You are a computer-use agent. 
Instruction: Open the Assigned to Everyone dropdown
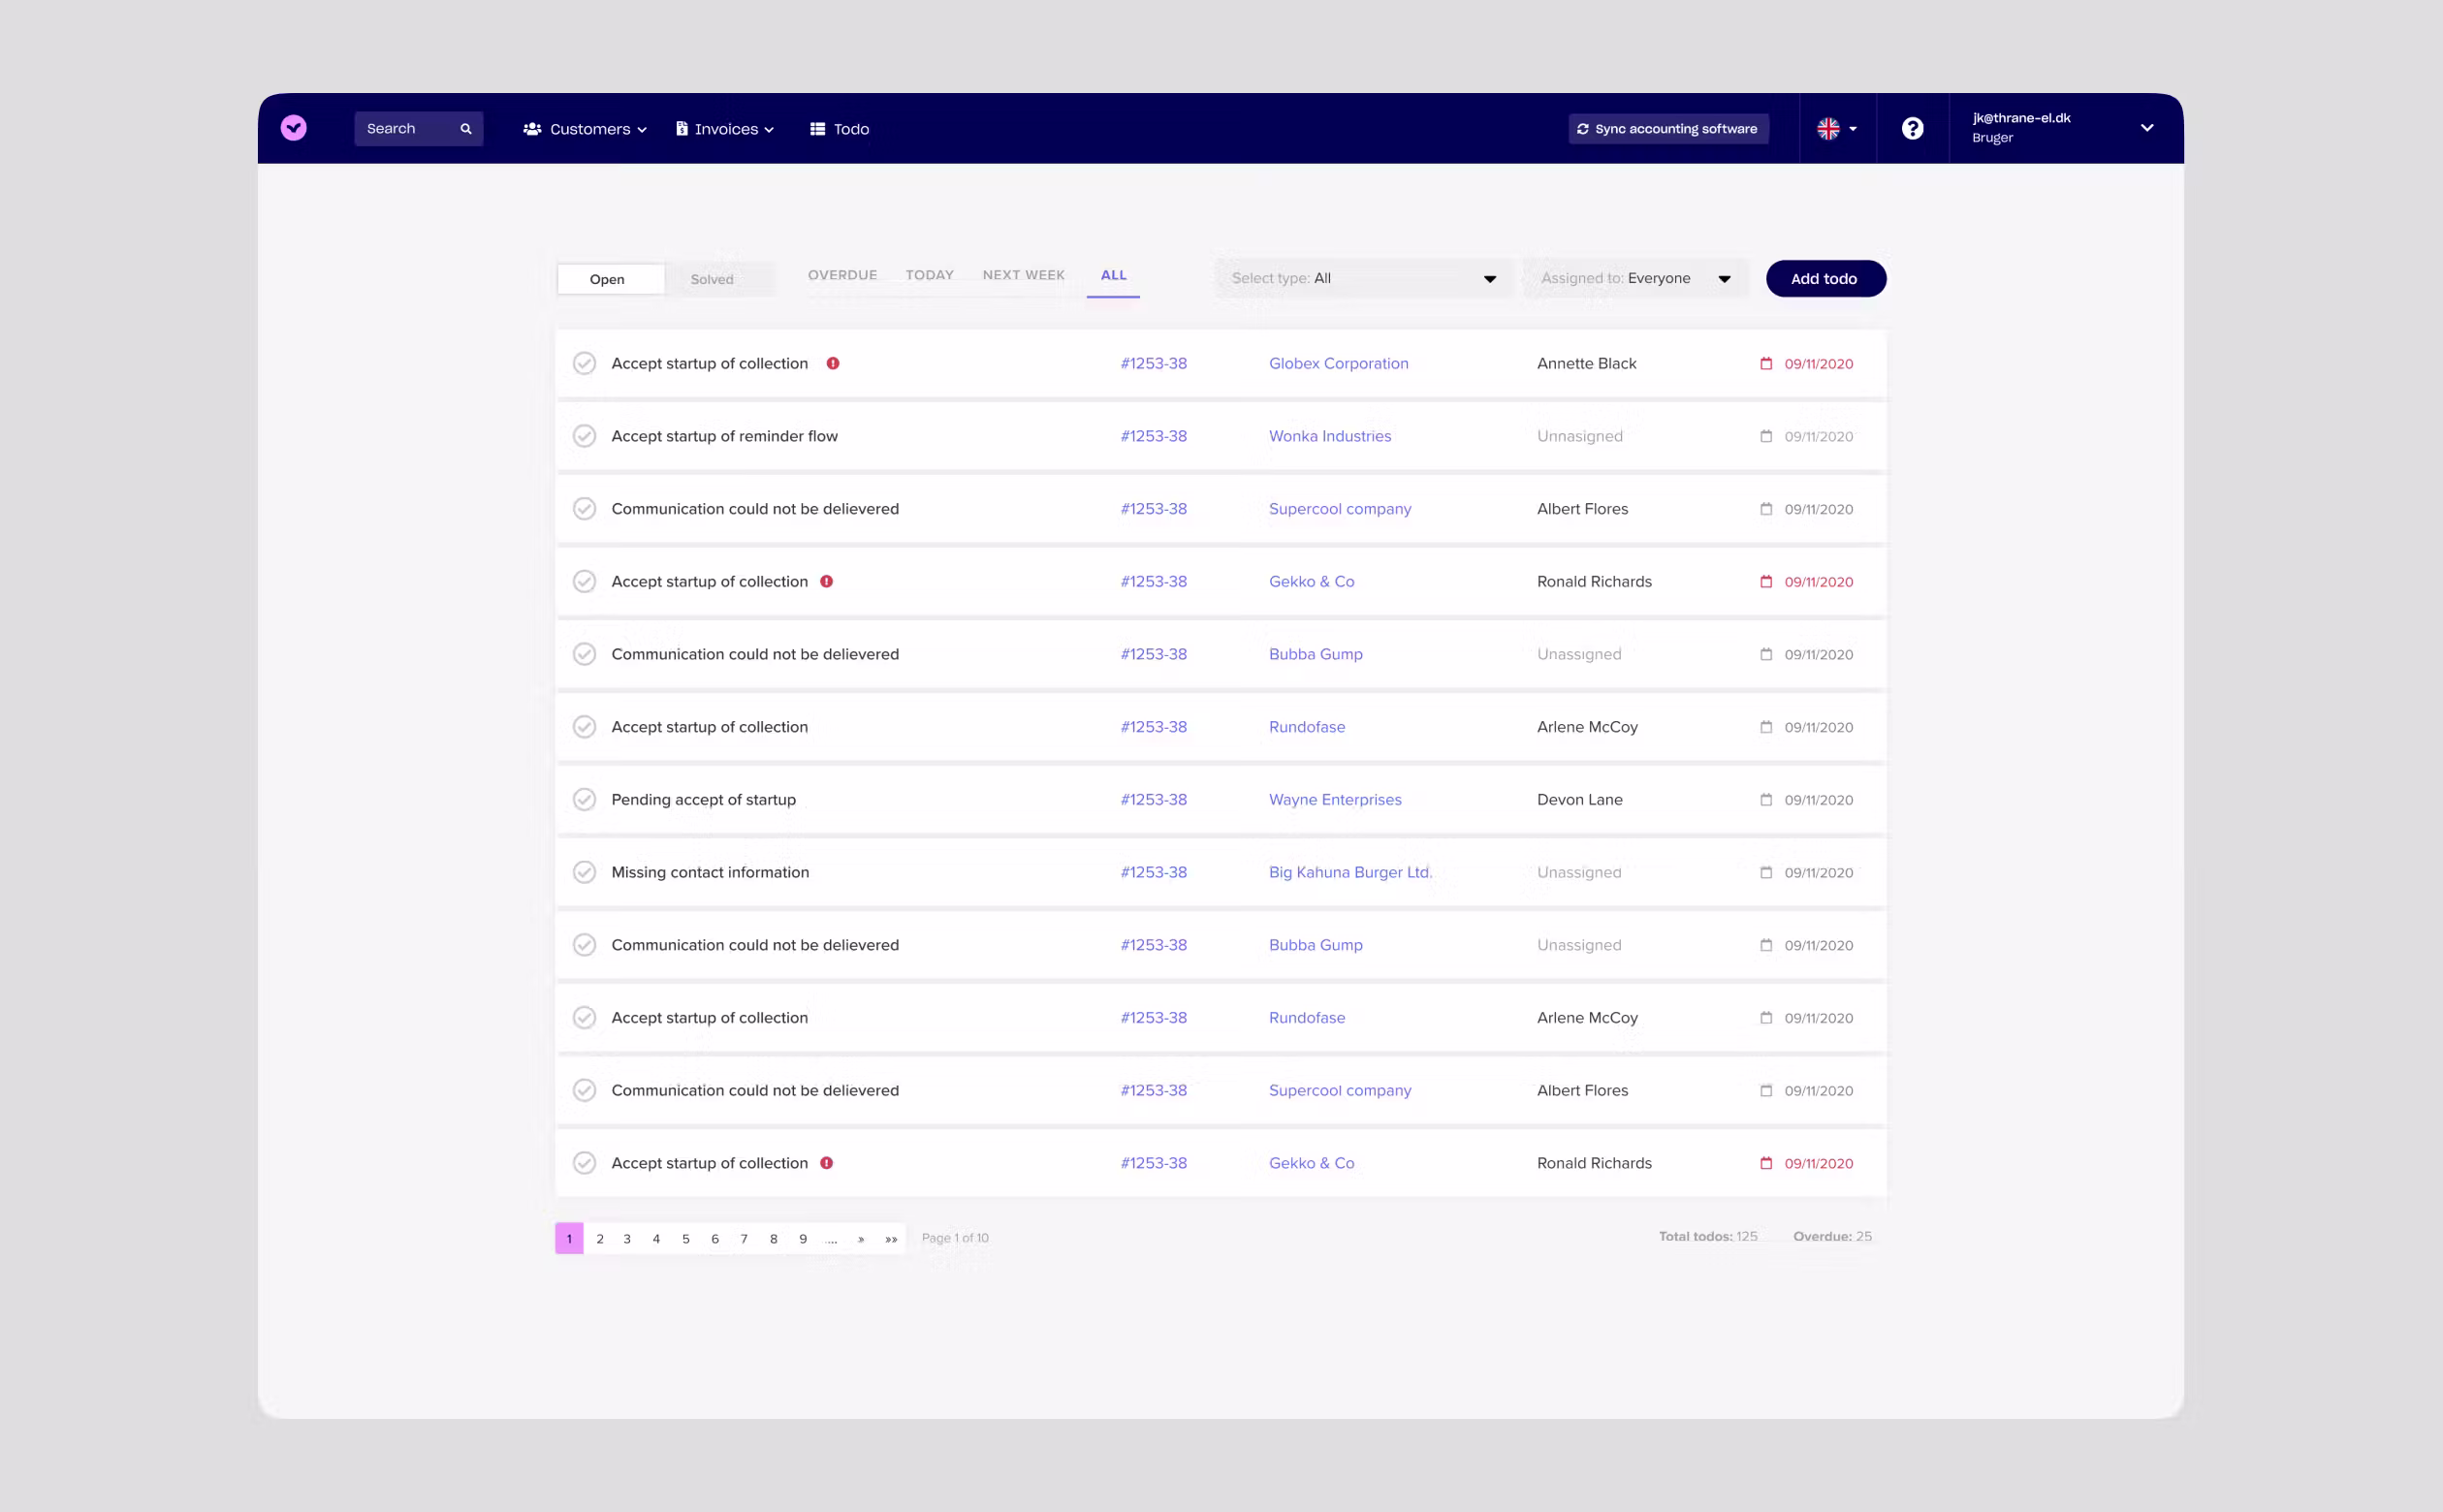[1636, 279]
